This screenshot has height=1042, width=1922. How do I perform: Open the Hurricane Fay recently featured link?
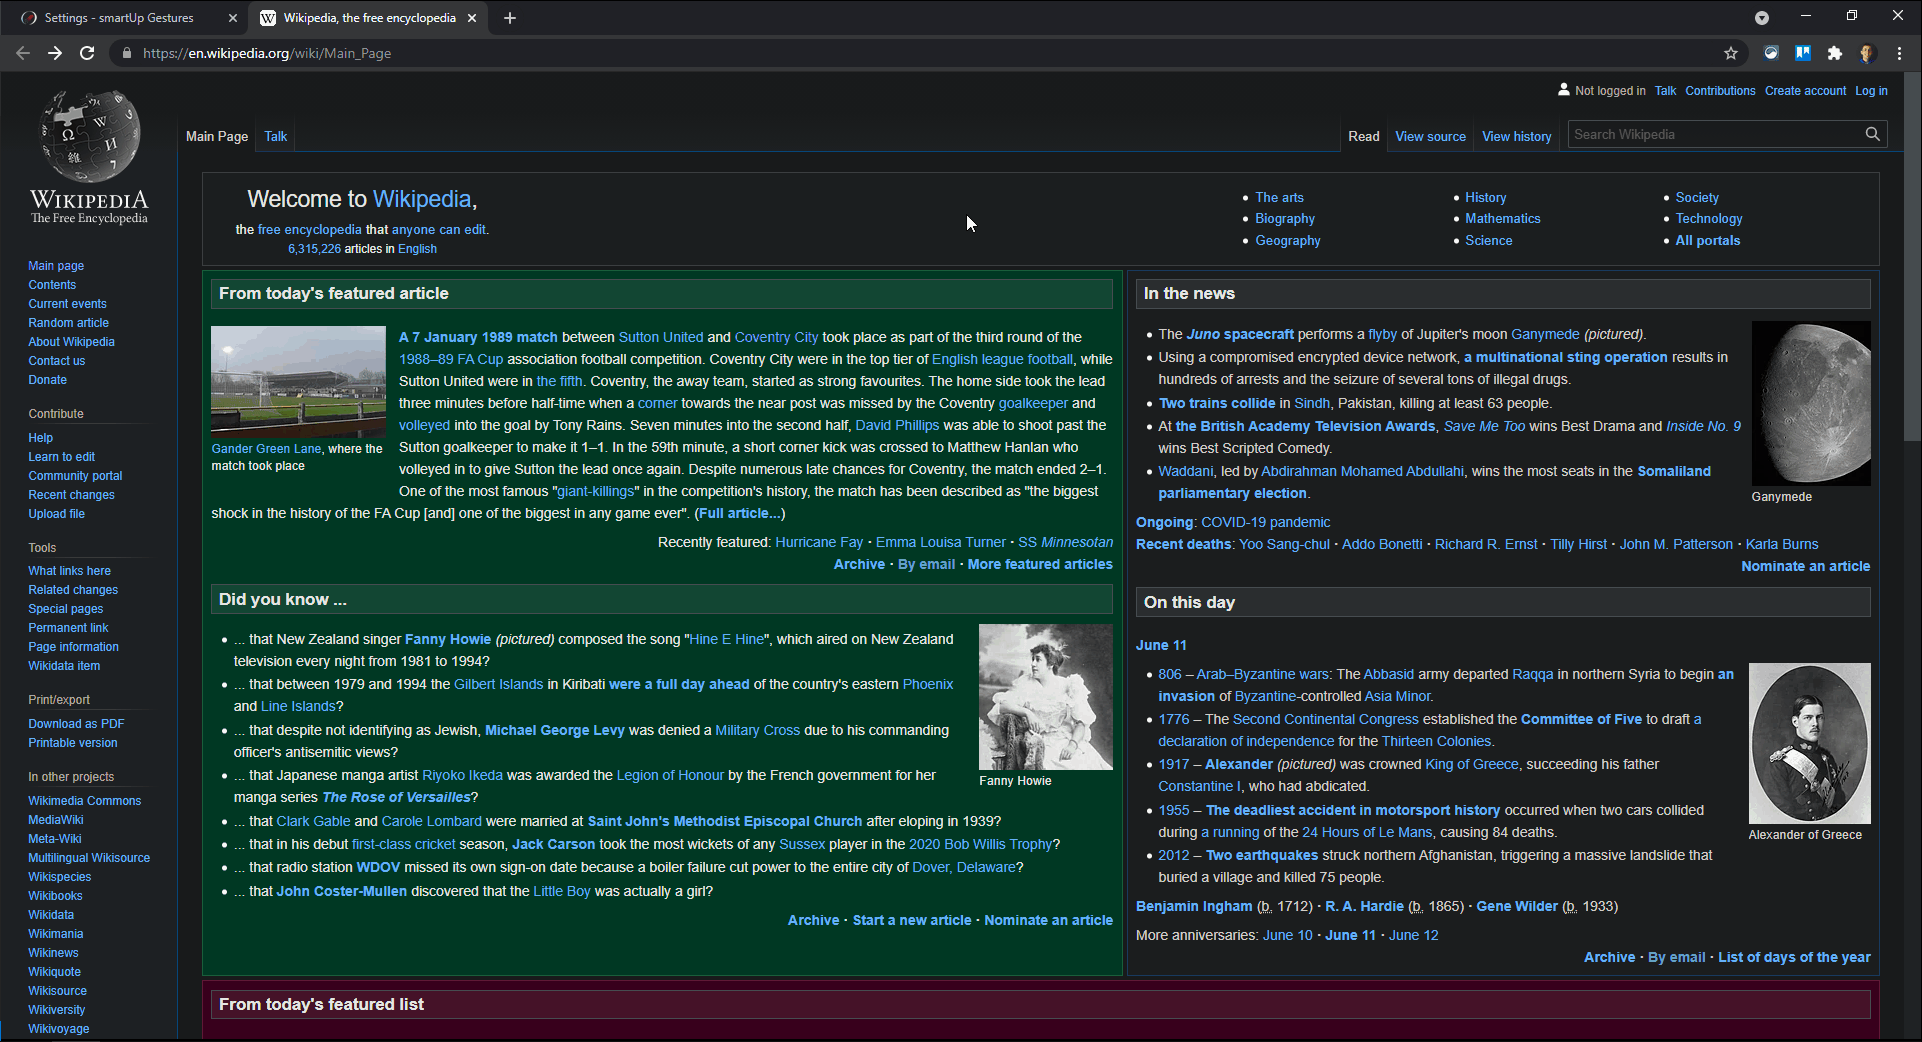coord(819,542)
